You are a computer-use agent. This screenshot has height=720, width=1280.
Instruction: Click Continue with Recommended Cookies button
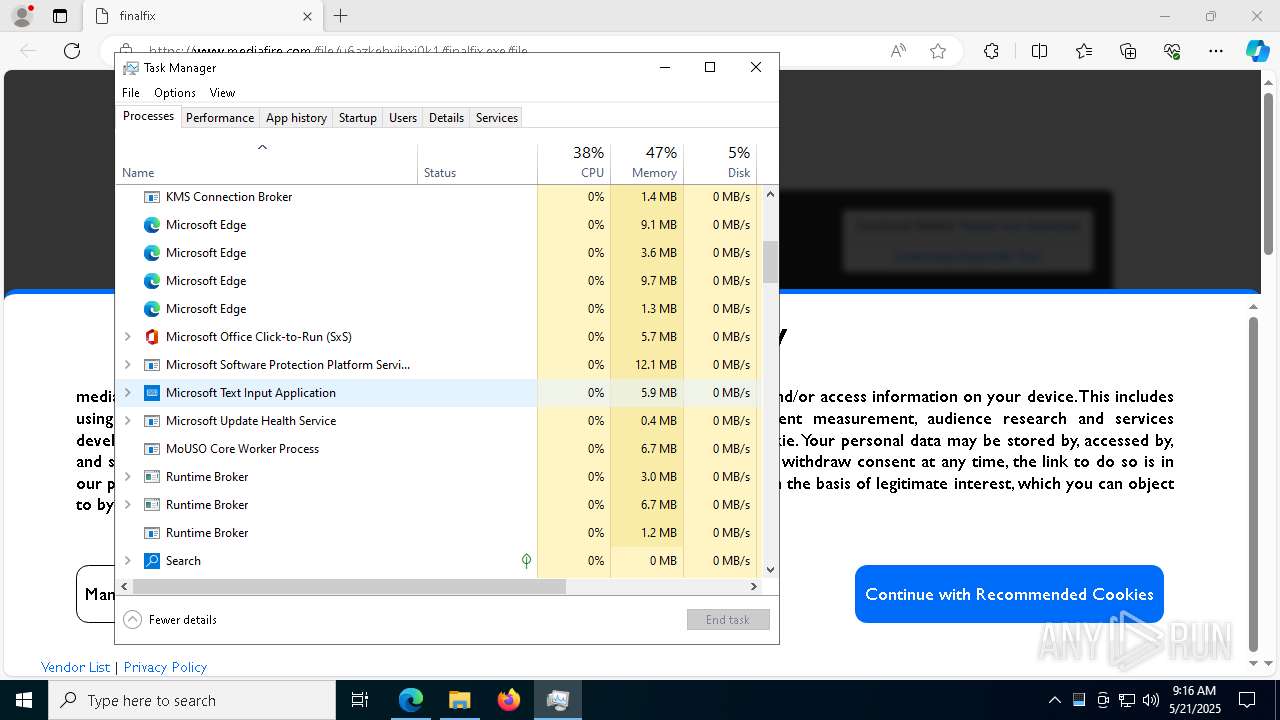pos(1009,594)
